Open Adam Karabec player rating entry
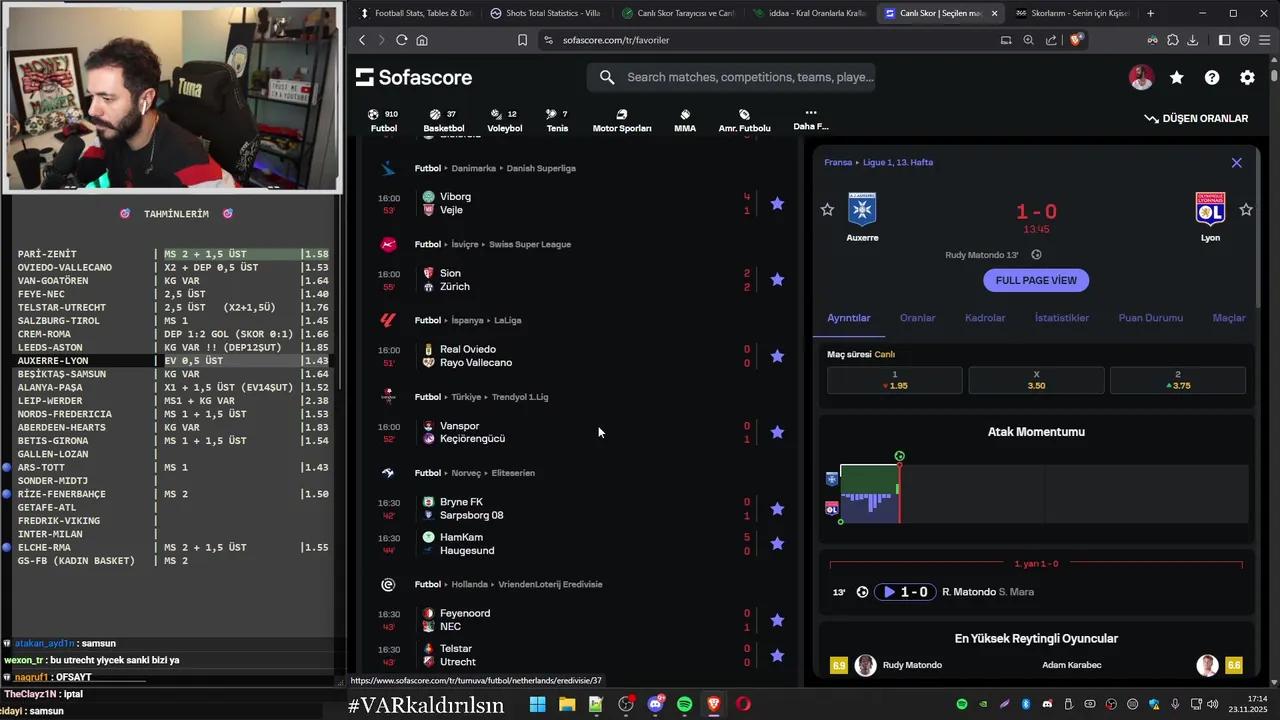 coord(1142,665)
